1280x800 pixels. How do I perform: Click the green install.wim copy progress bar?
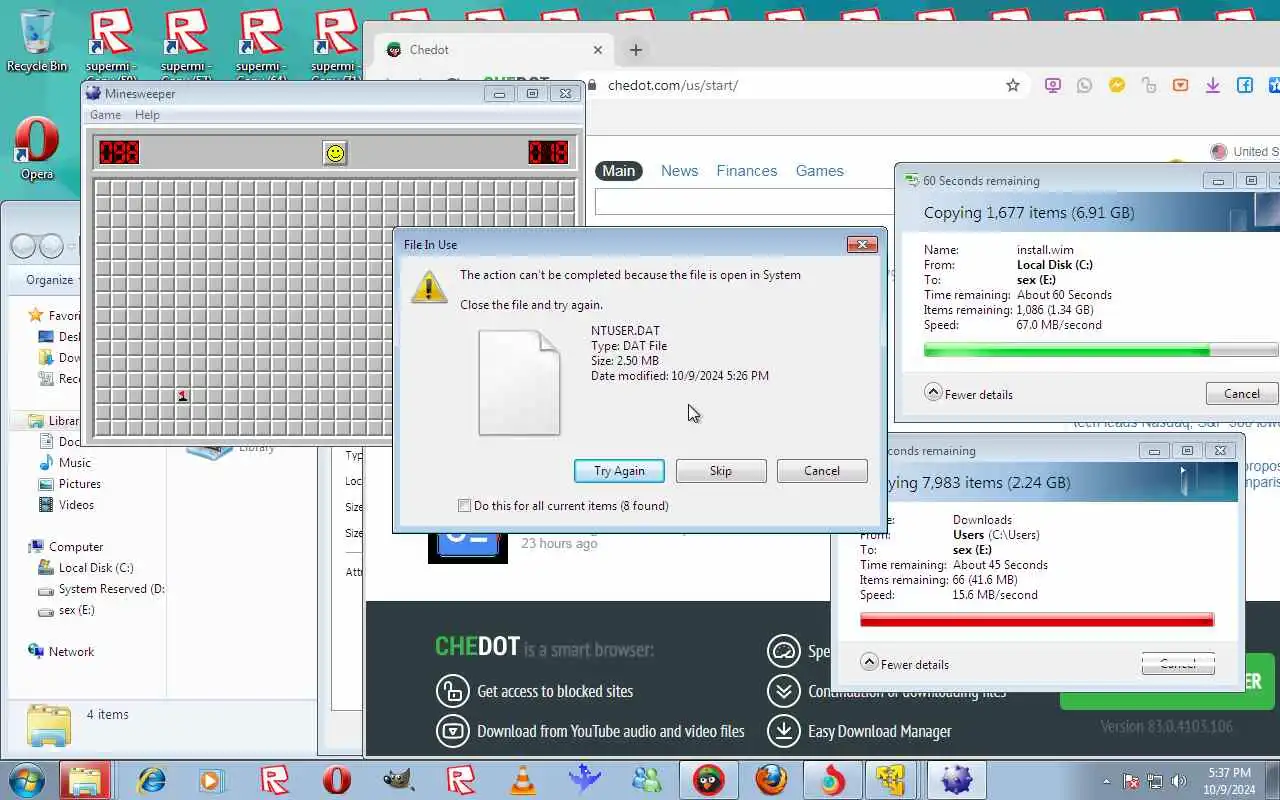tap(1101, 351)
